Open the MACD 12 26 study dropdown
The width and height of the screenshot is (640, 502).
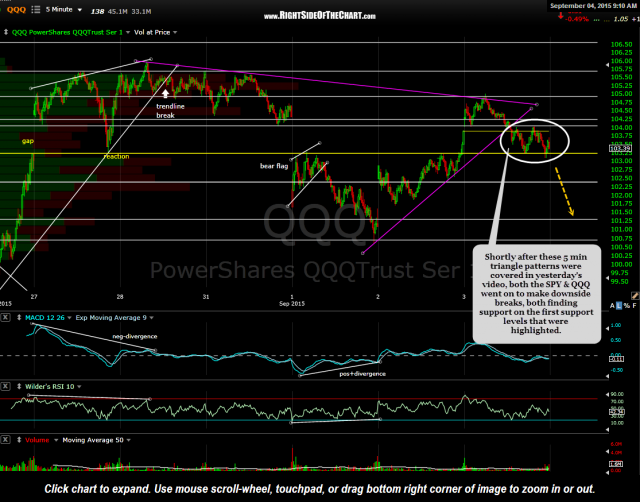(x=69, y=318)
